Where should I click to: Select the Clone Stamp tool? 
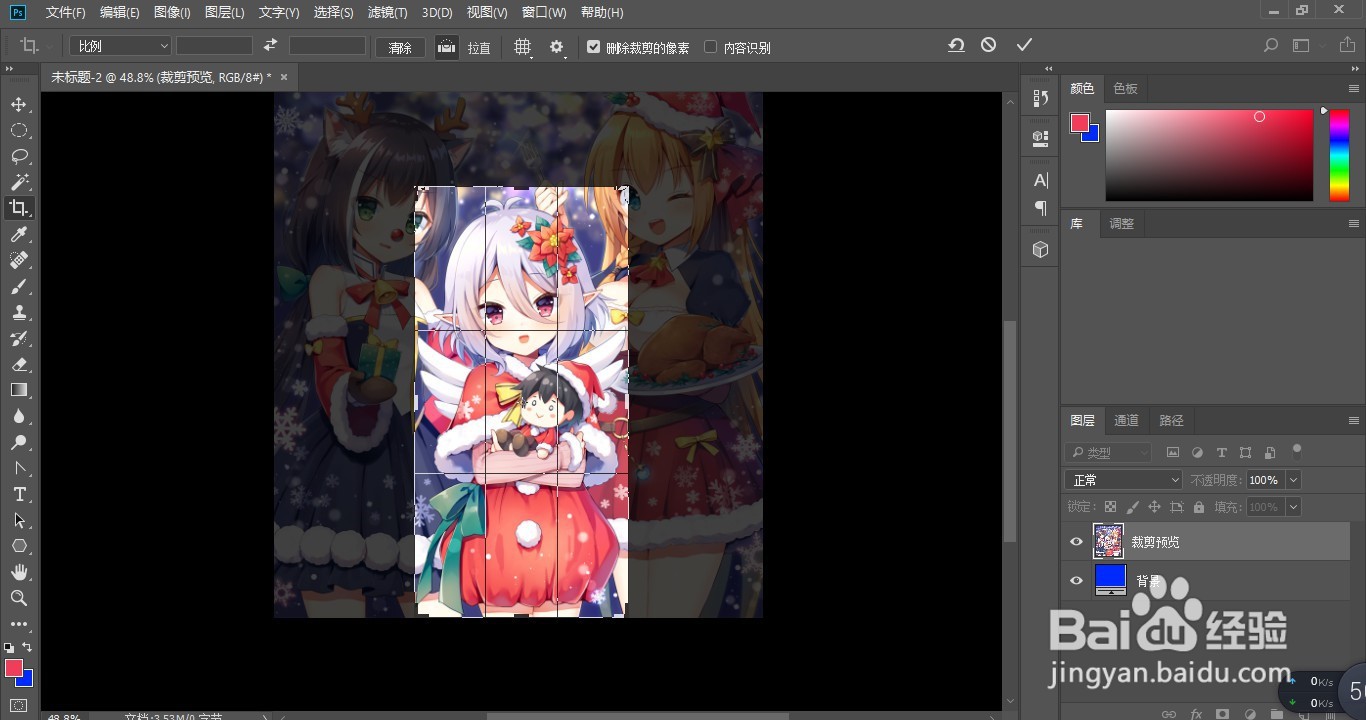click(19, 313)
